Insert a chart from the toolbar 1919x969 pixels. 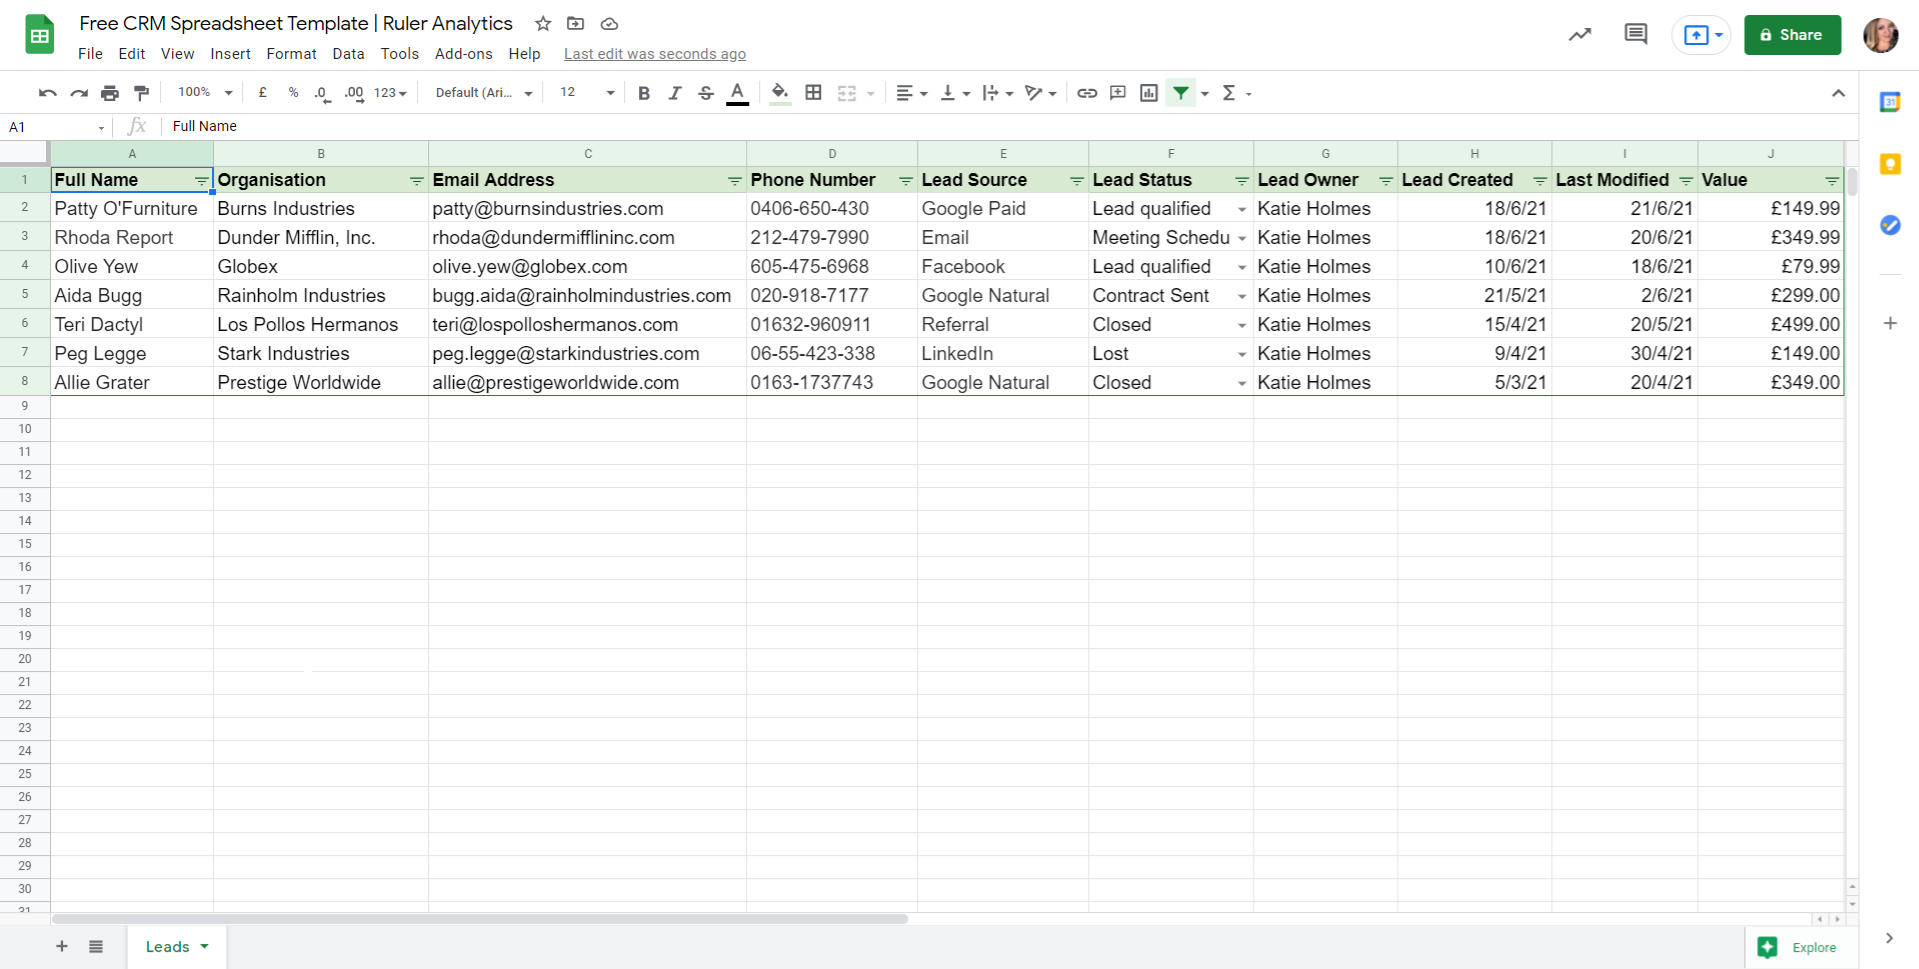pos(1148,92)
